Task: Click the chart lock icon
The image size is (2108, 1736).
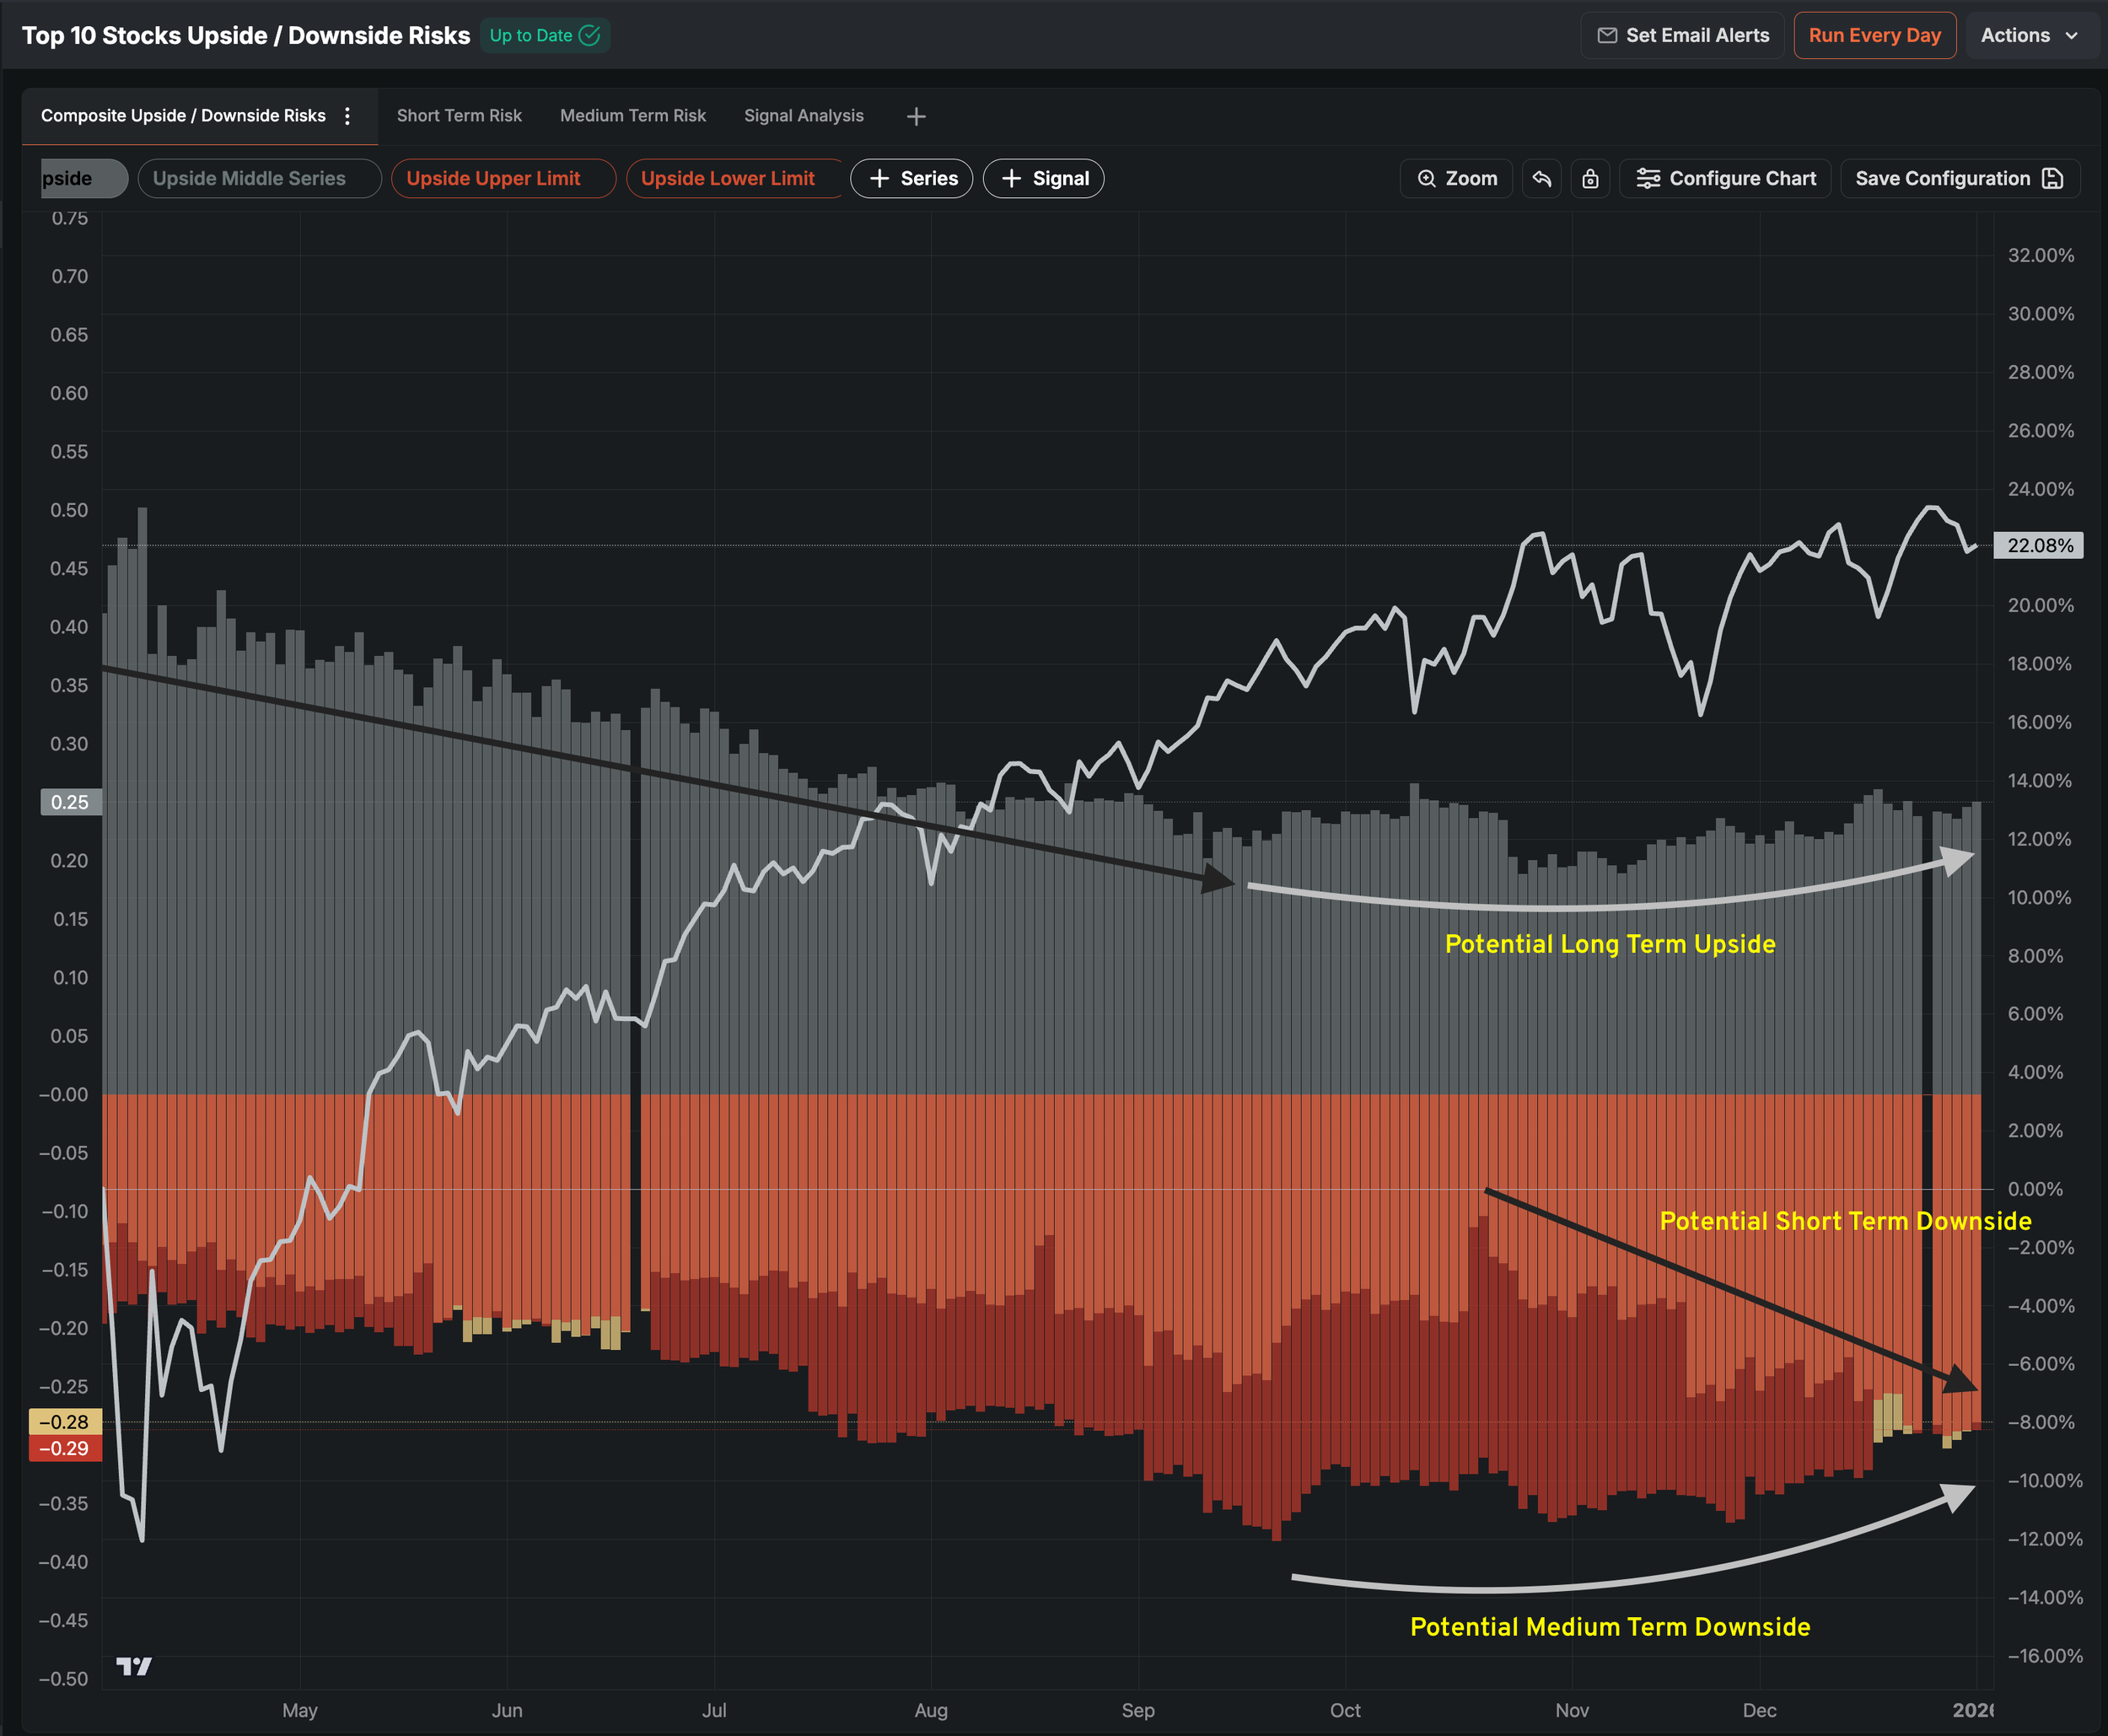Action: pyautogui.click(x=1590, y=179)
